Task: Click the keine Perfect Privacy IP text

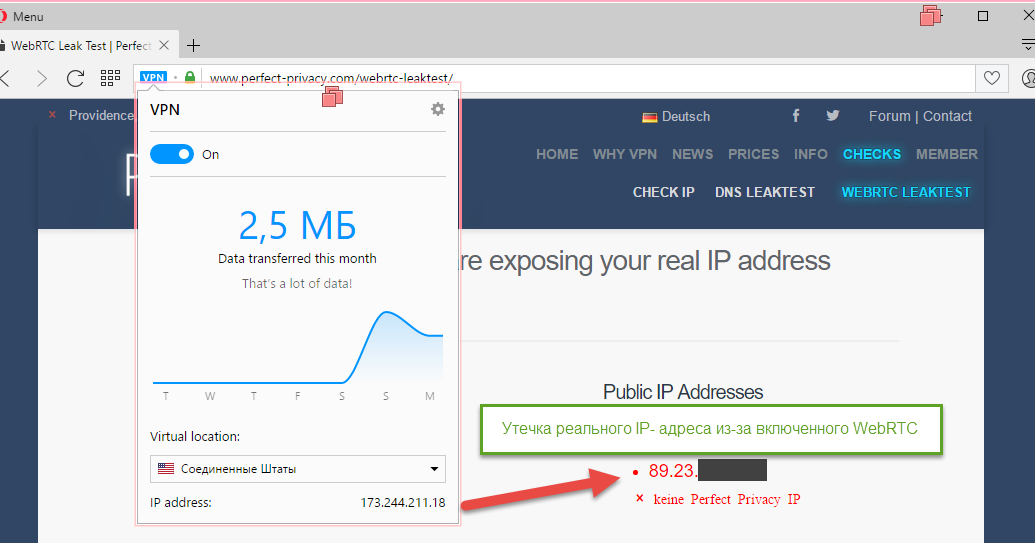Action: pyautogui.click(x=727, y=499)
